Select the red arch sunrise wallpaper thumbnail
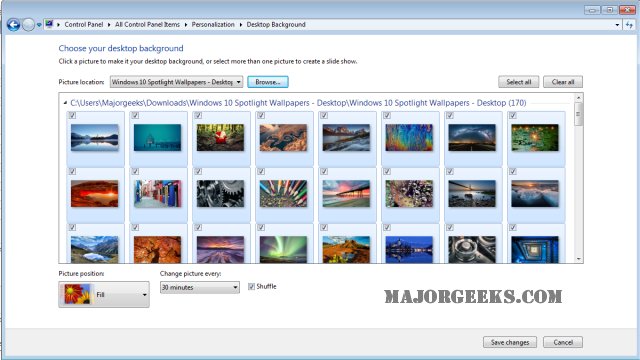The width and height of the screenshot is (640, 360). coord(94,193)
